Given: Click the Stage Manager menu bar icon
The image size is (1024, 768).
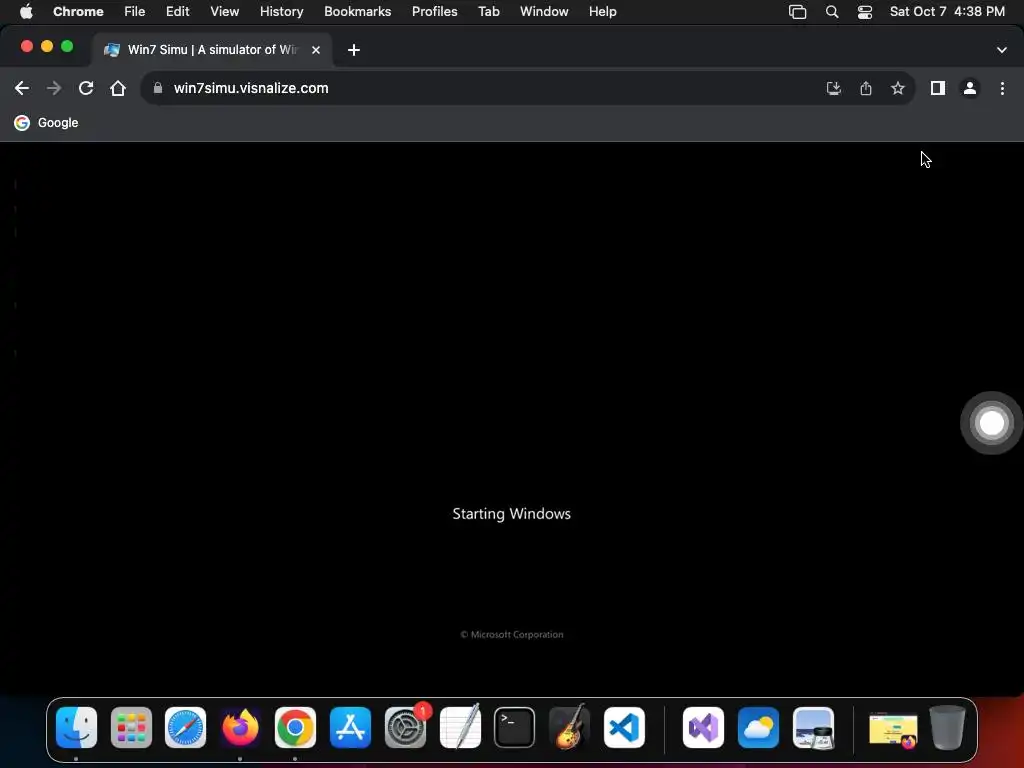Looking at the screenshot, I should click(x=797, y=12).
